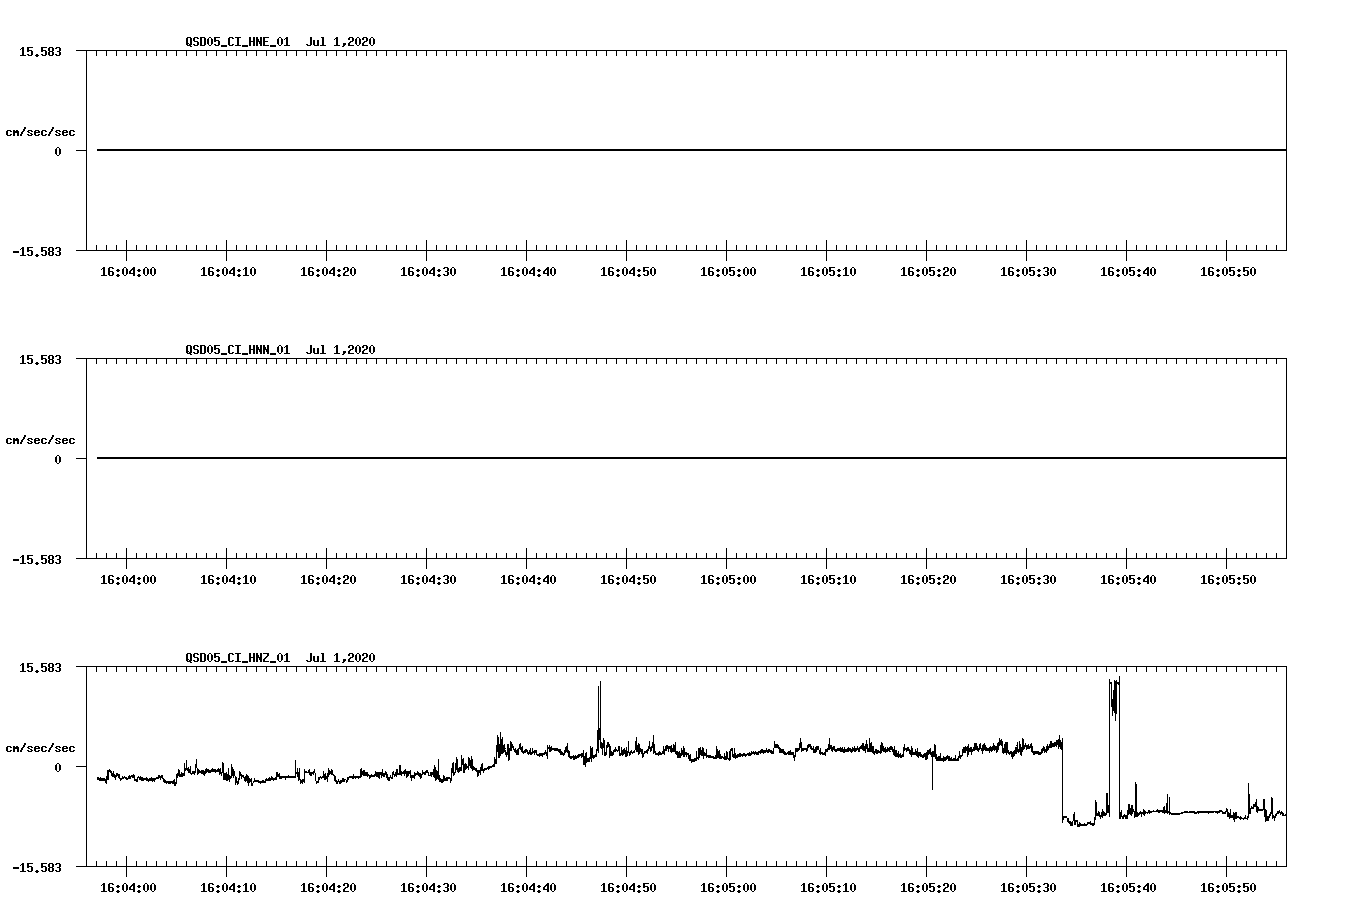Click the HNZ peak cluster near 16:05:39
This screenshot has width=1358, height=924.
click(1114, 700)
